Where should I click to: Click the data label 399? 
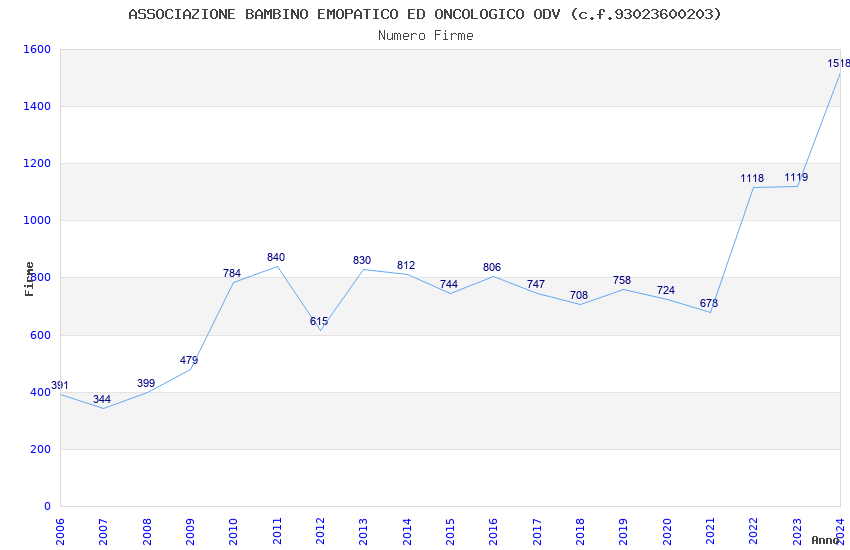click(146, 383)
